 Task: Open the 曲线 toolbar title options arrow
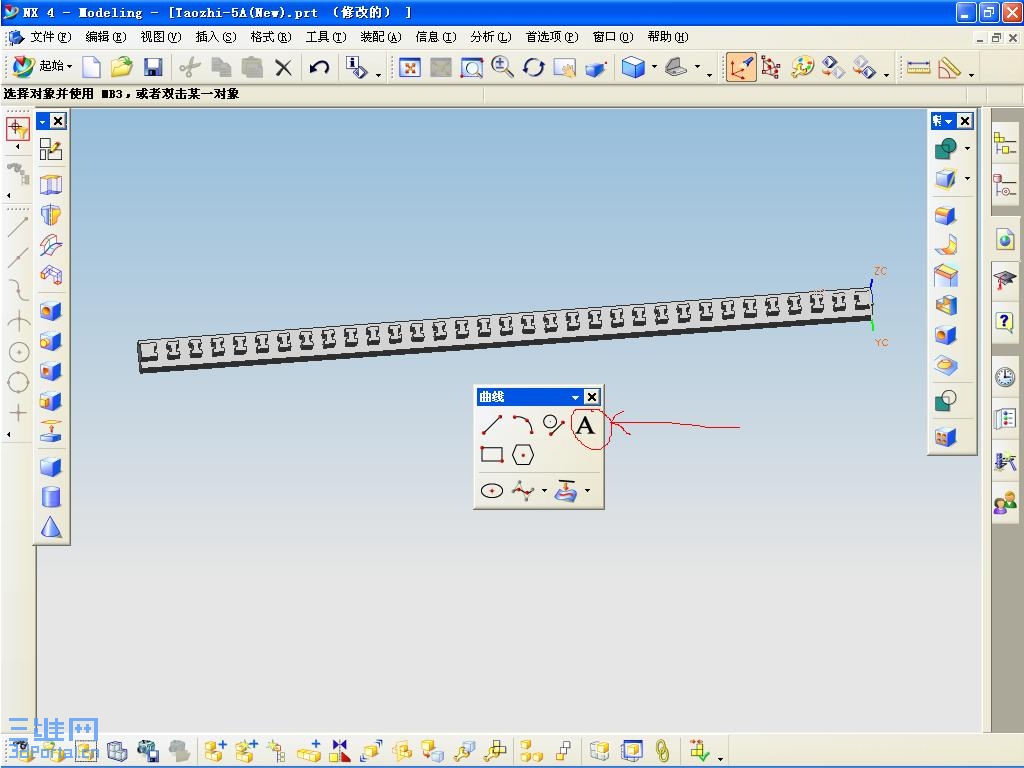pos(575,397)
